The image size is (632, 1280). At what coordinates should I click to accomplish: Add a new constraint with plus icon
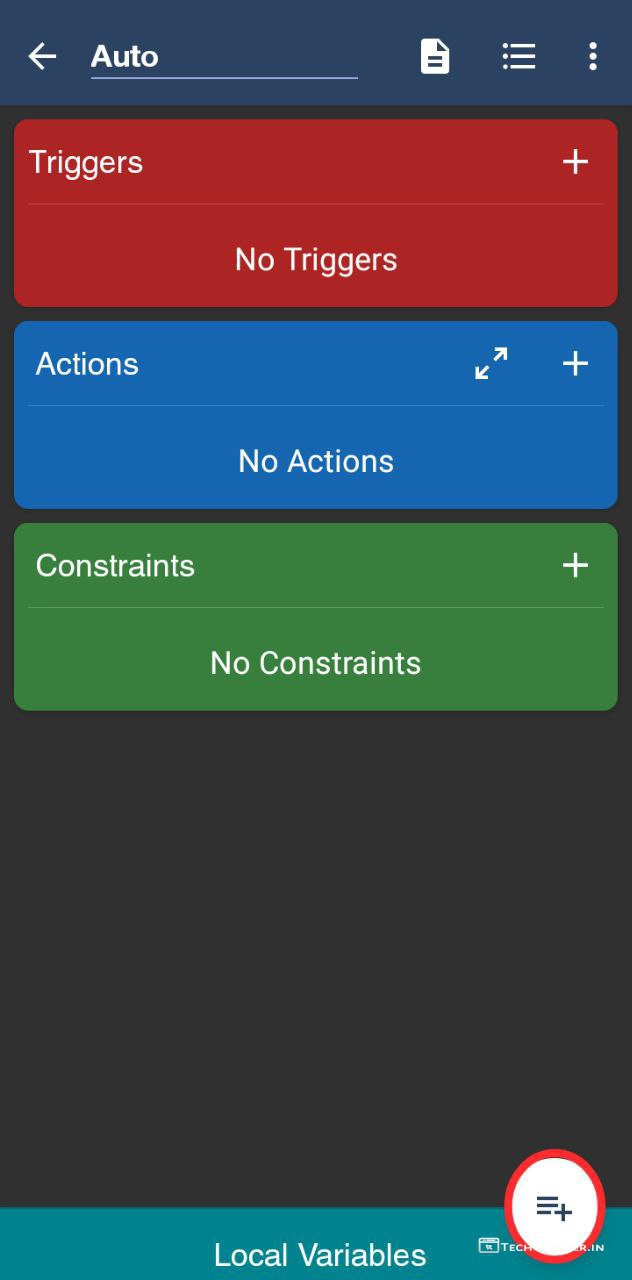575,566
